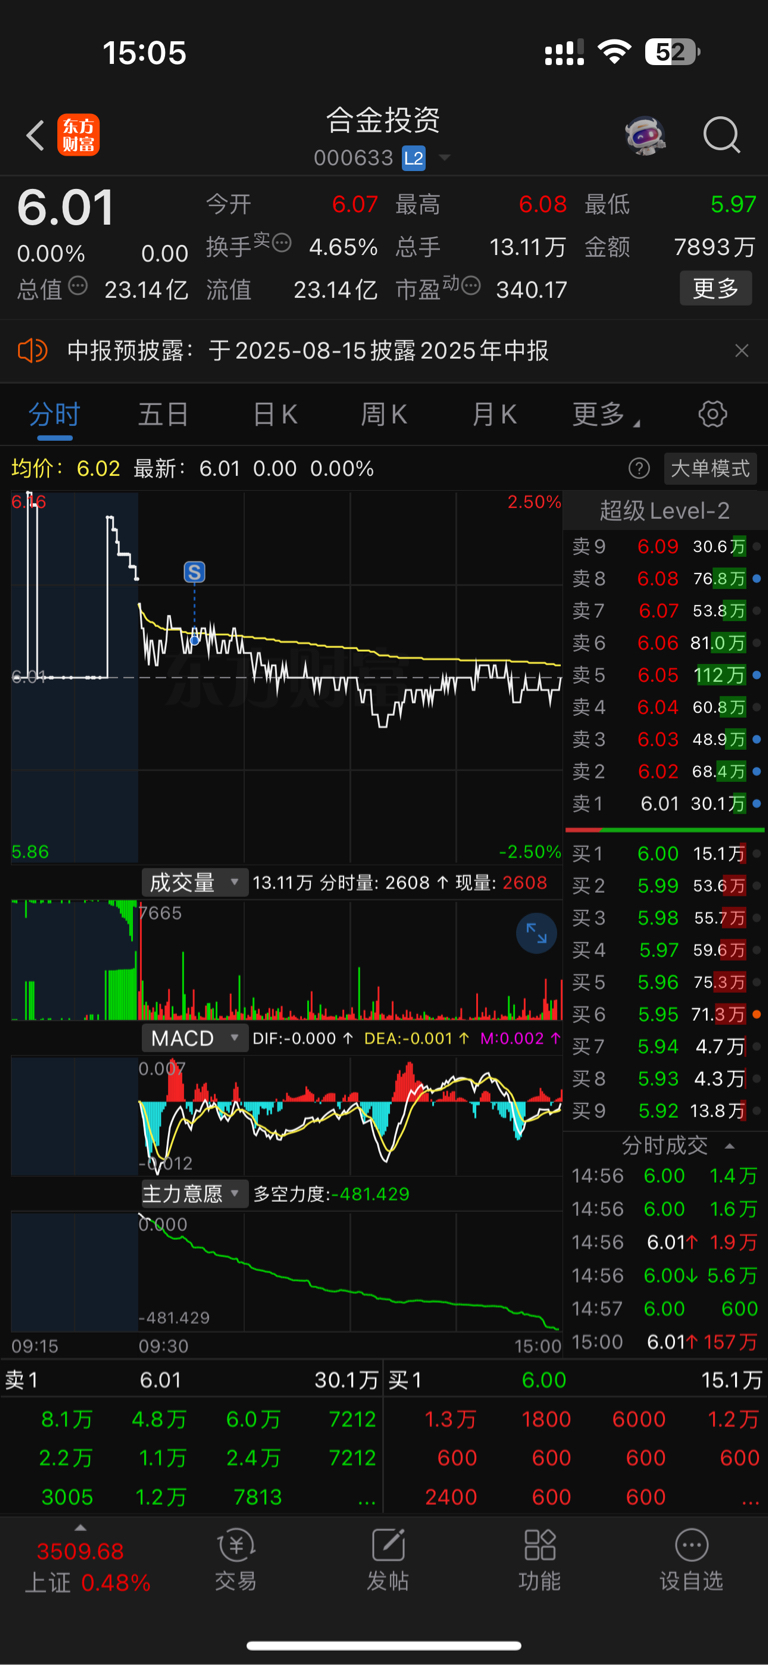Image resolution: width=768 pixels, height=1665 pixels.
Task: Open the 发帖 post icon
Action: pyautogui.click(x=388, y=1559)
